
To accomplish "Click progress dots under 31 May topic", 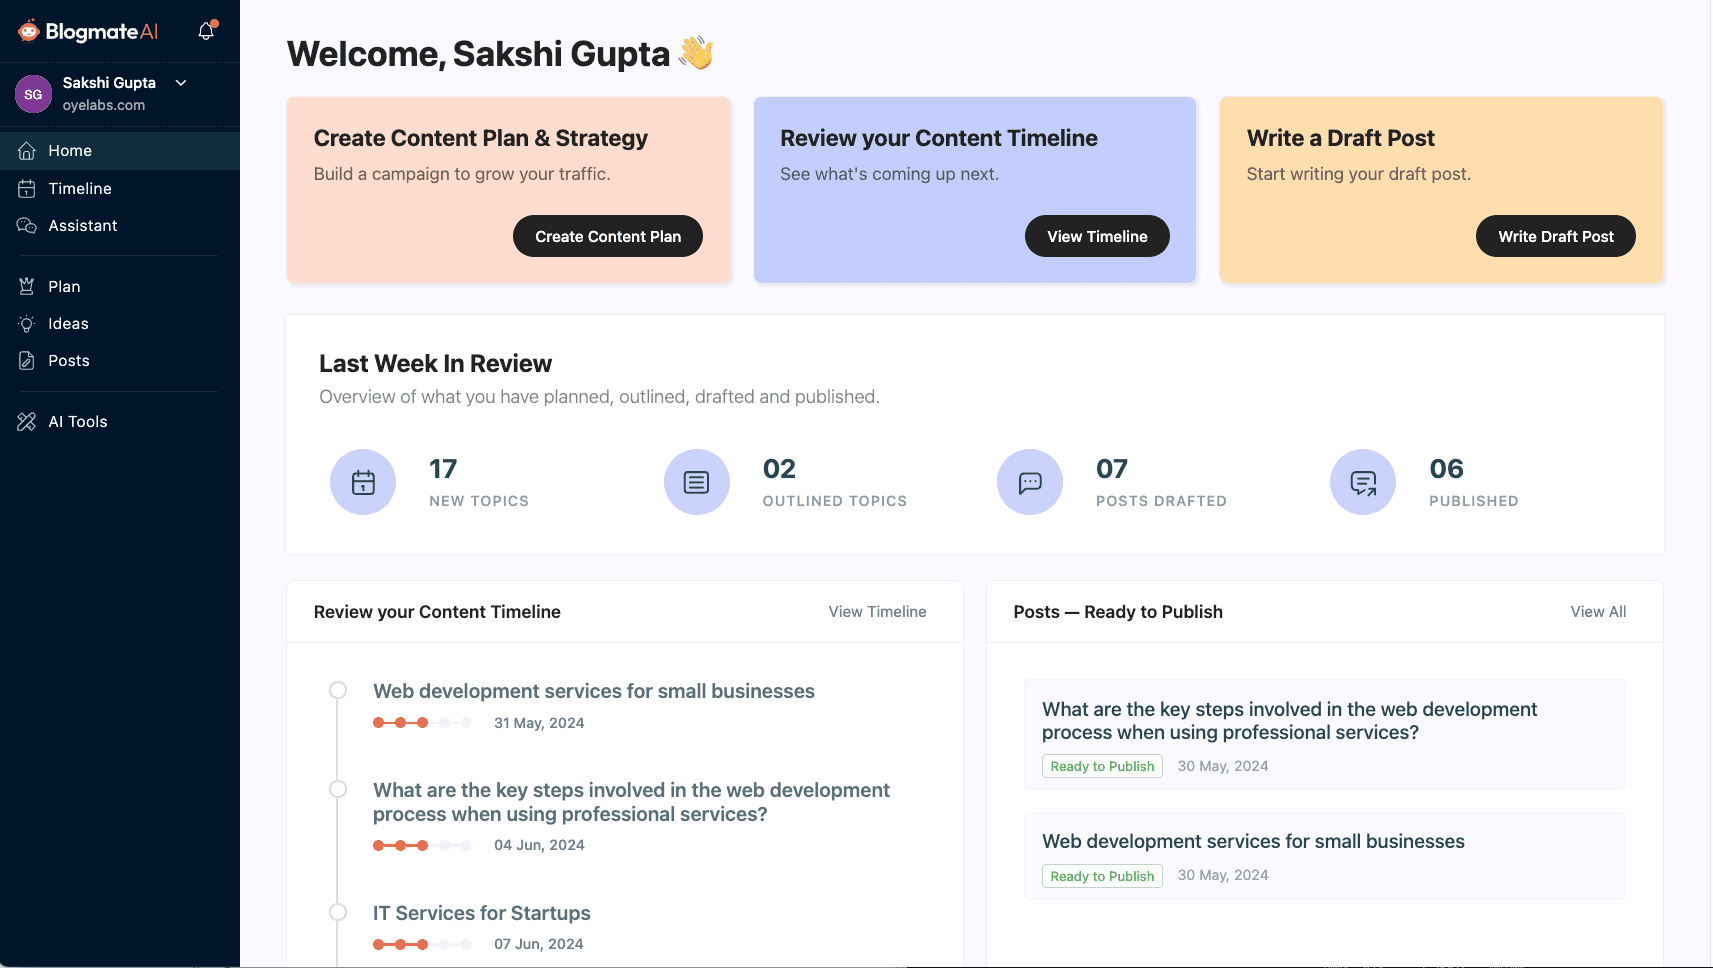I will tap(422, 723).
